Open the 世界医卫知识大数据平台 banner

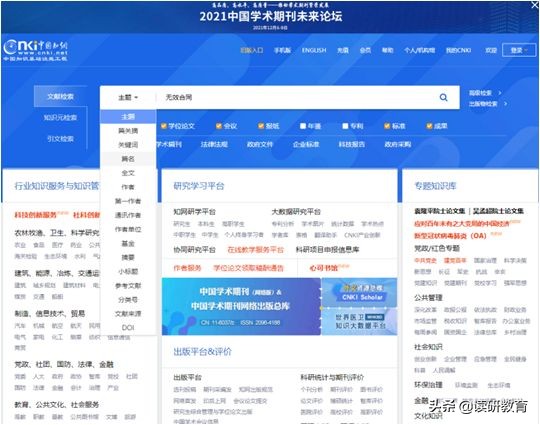(360, 321)
